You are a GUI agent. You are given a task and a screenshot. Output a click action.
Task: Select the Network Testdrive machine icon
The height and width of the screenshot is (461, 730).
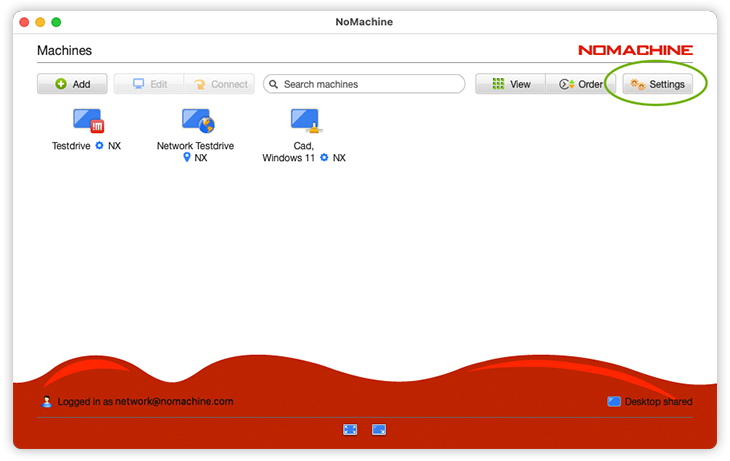[x=197, y=121]
